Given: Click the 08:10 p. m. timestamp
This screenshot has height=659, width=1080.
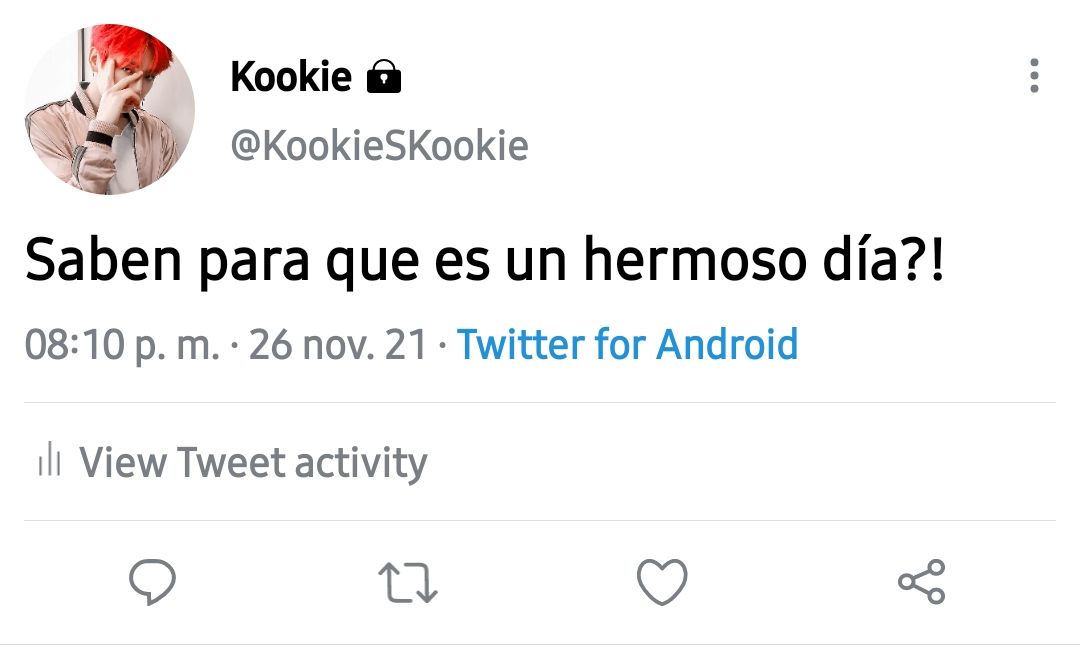Looking at the screenshot, I should 122,344.
